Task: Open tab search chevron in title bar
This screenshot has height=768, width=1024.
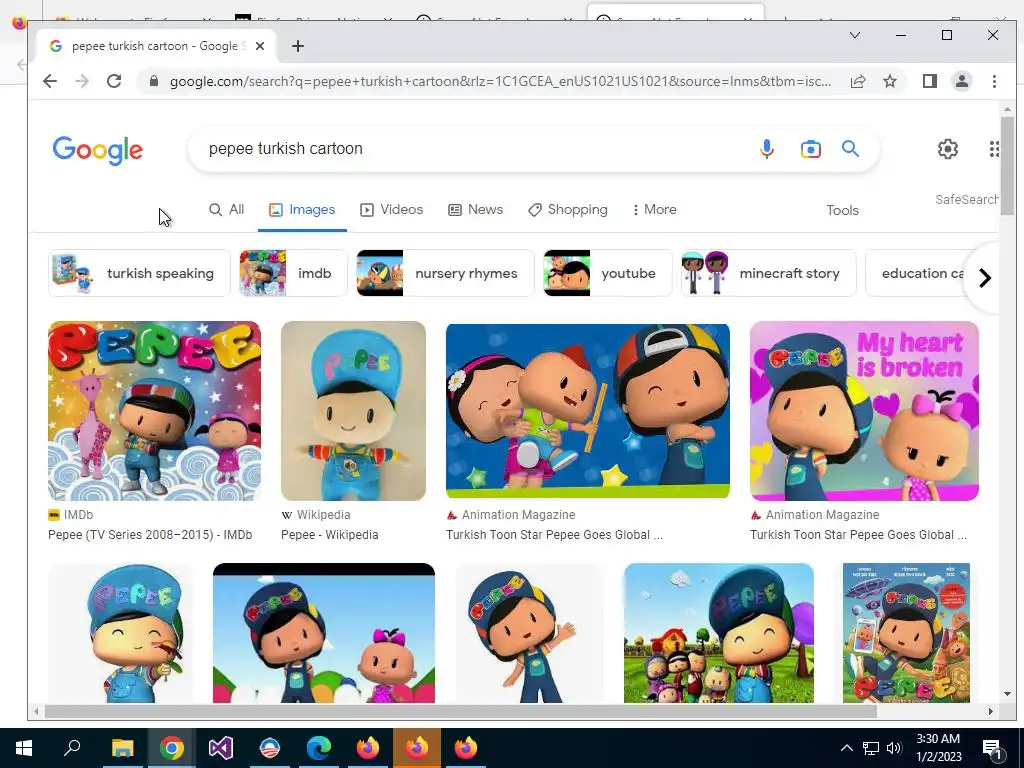Action: 854,35
